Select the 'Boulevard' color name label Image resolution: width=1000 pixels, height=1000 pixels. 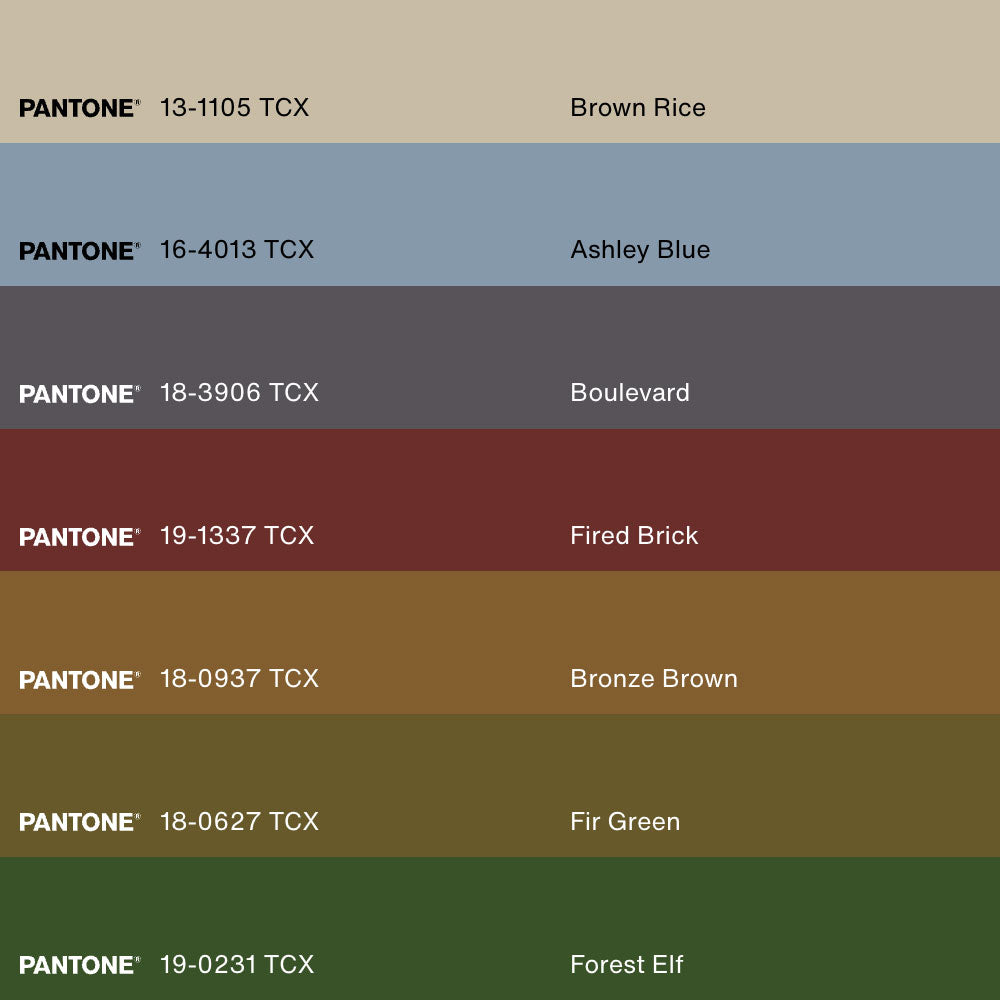pyautogui.click(x=629, y=393)
